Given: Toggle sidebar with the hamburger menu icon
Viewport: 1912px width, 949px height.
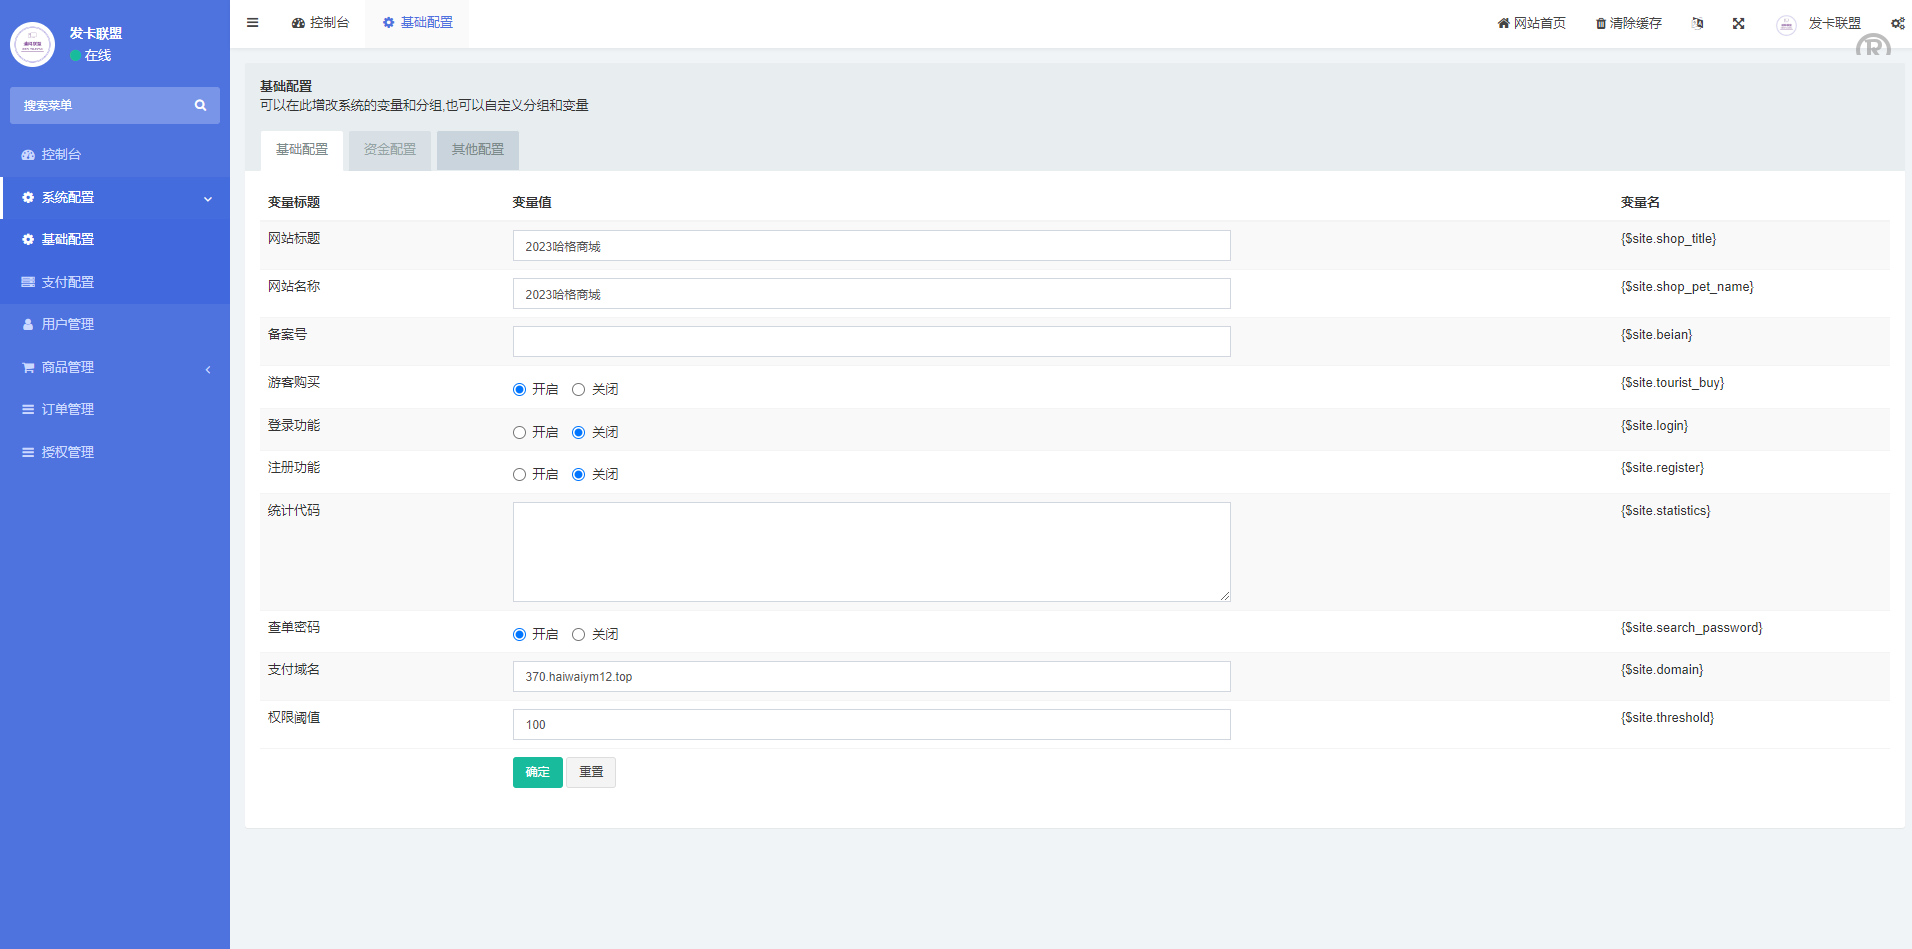Looking at the screenshot, I should [x=253, y=23].
